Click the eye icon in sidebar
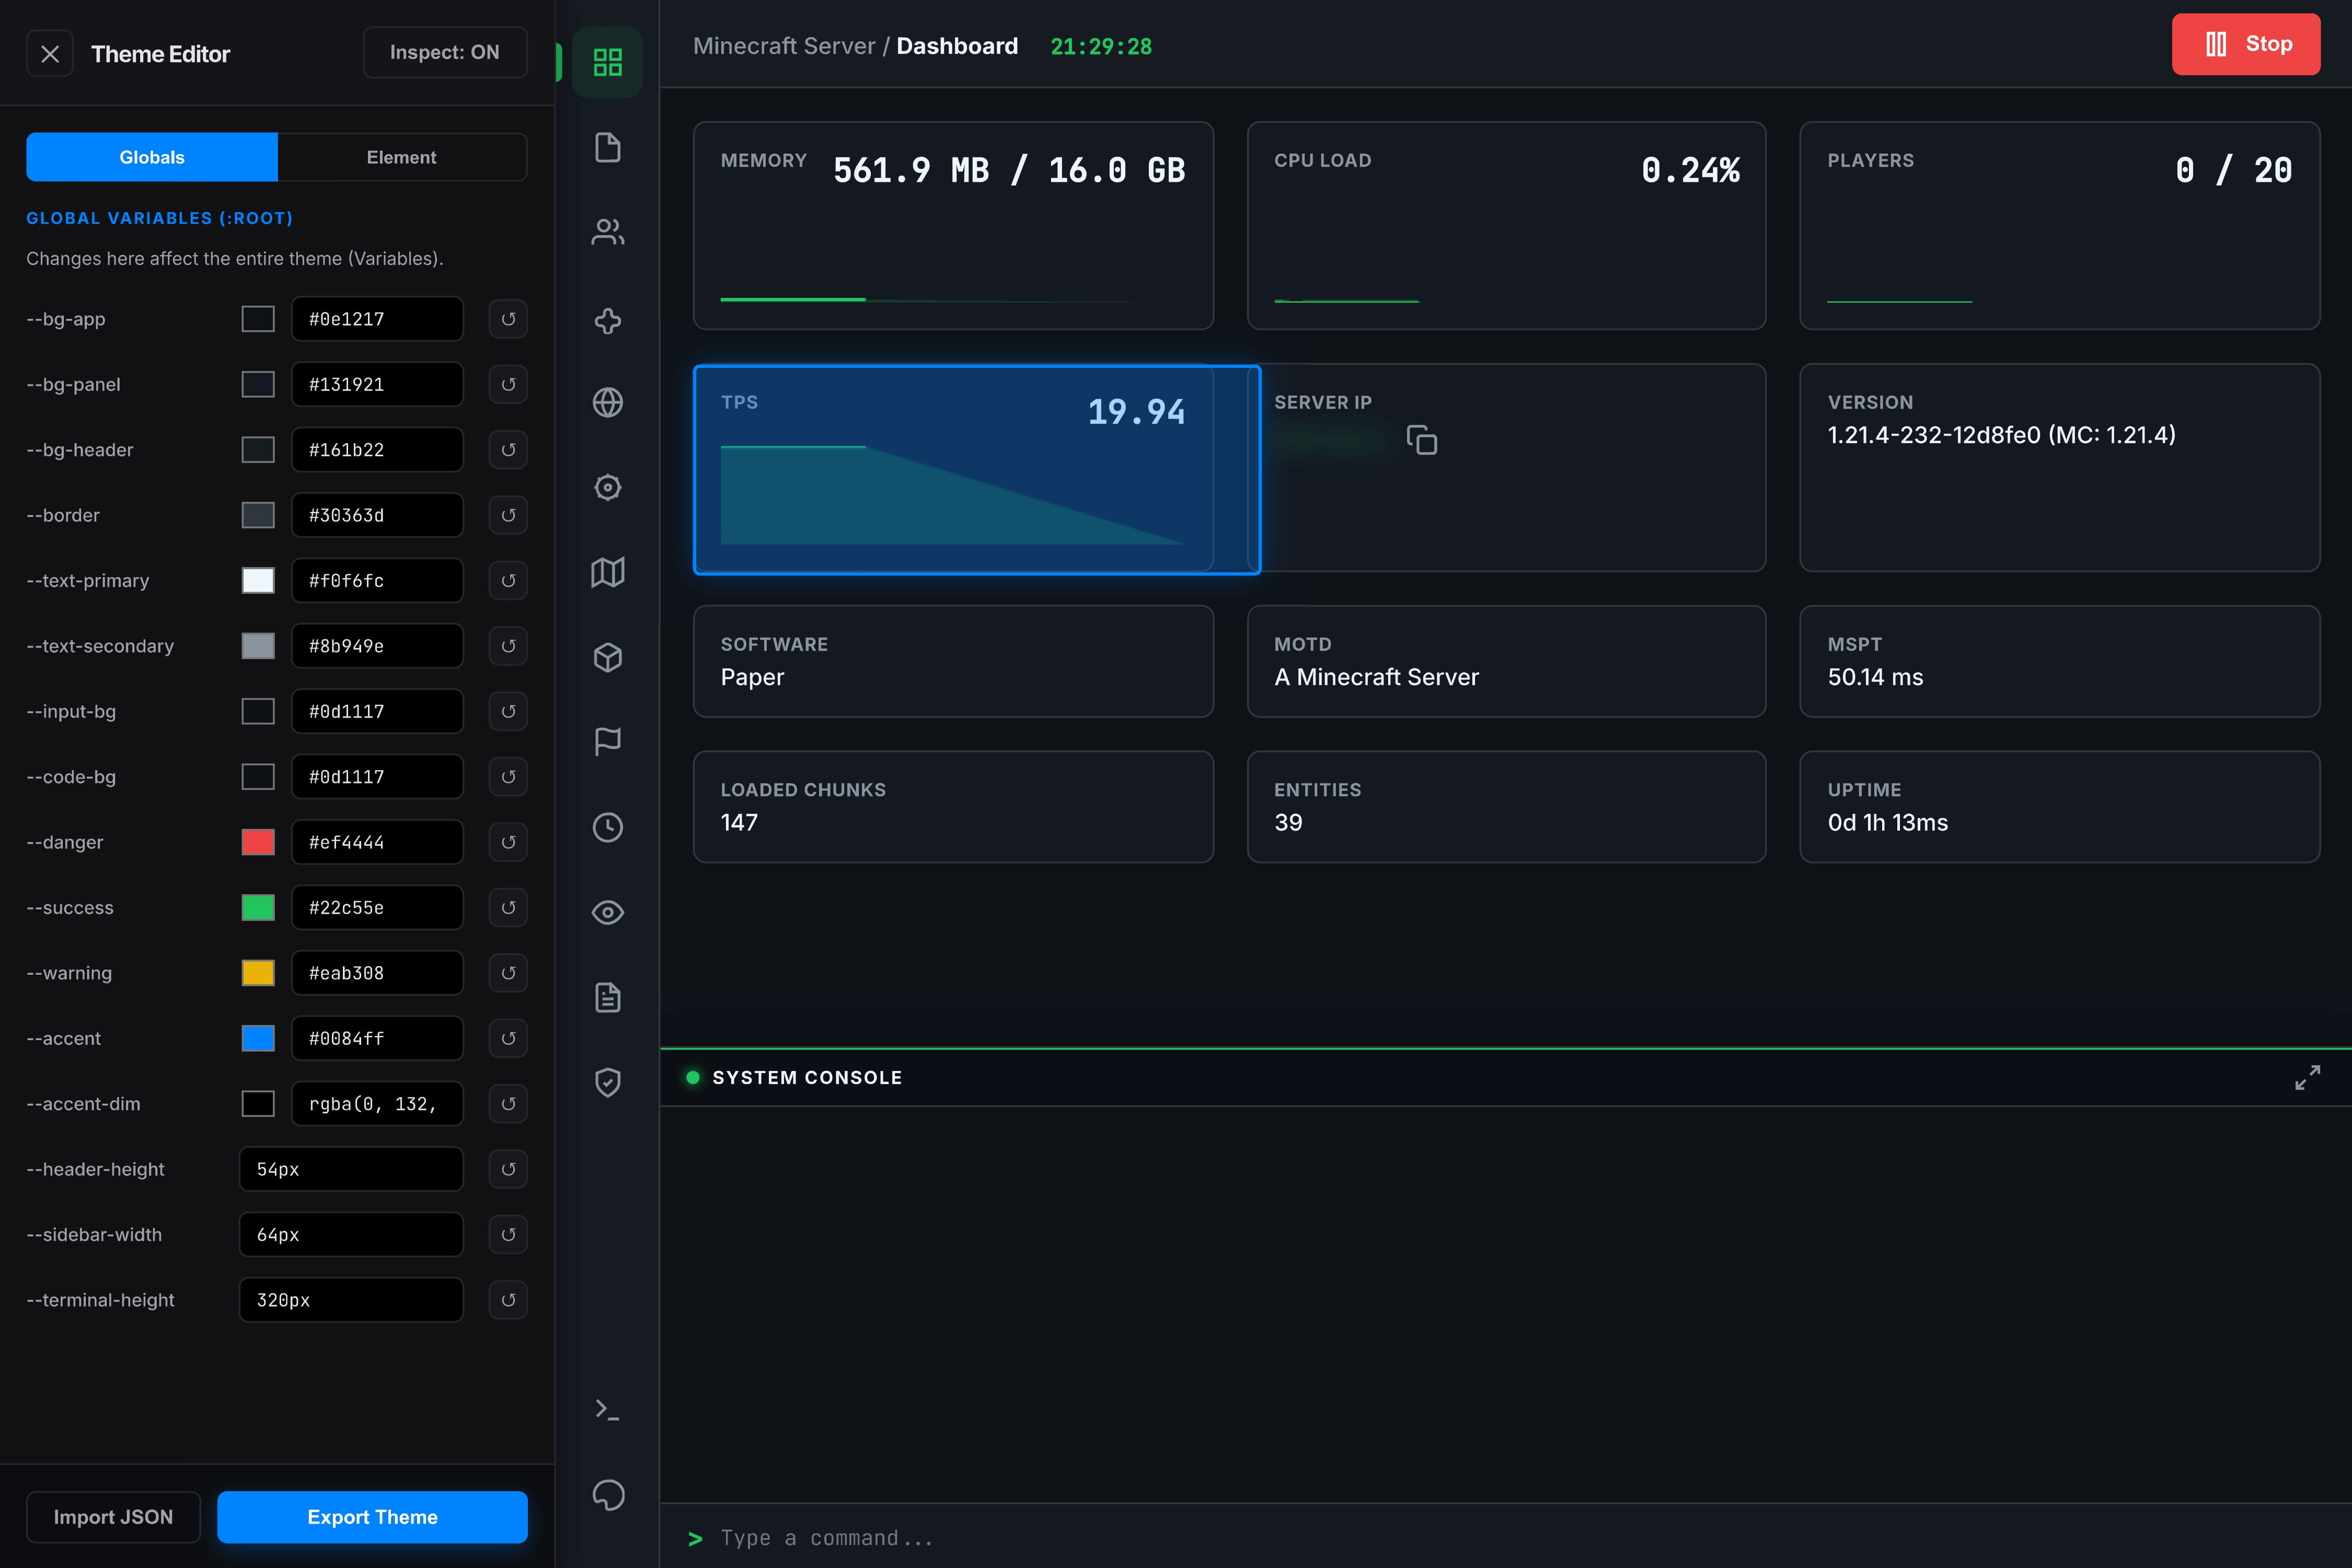This screenshot has width=2352, height=1568. point(607,912)
